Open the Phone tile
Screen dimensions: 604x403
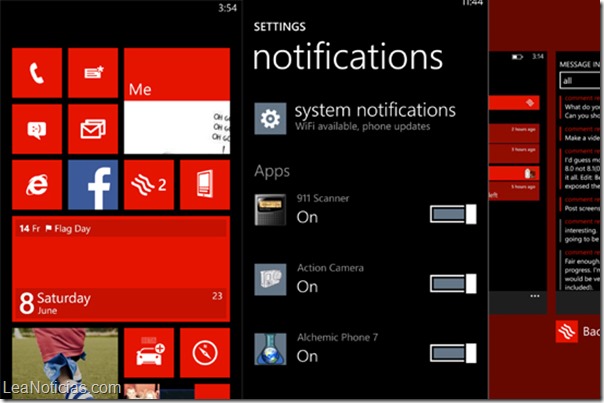37,73
